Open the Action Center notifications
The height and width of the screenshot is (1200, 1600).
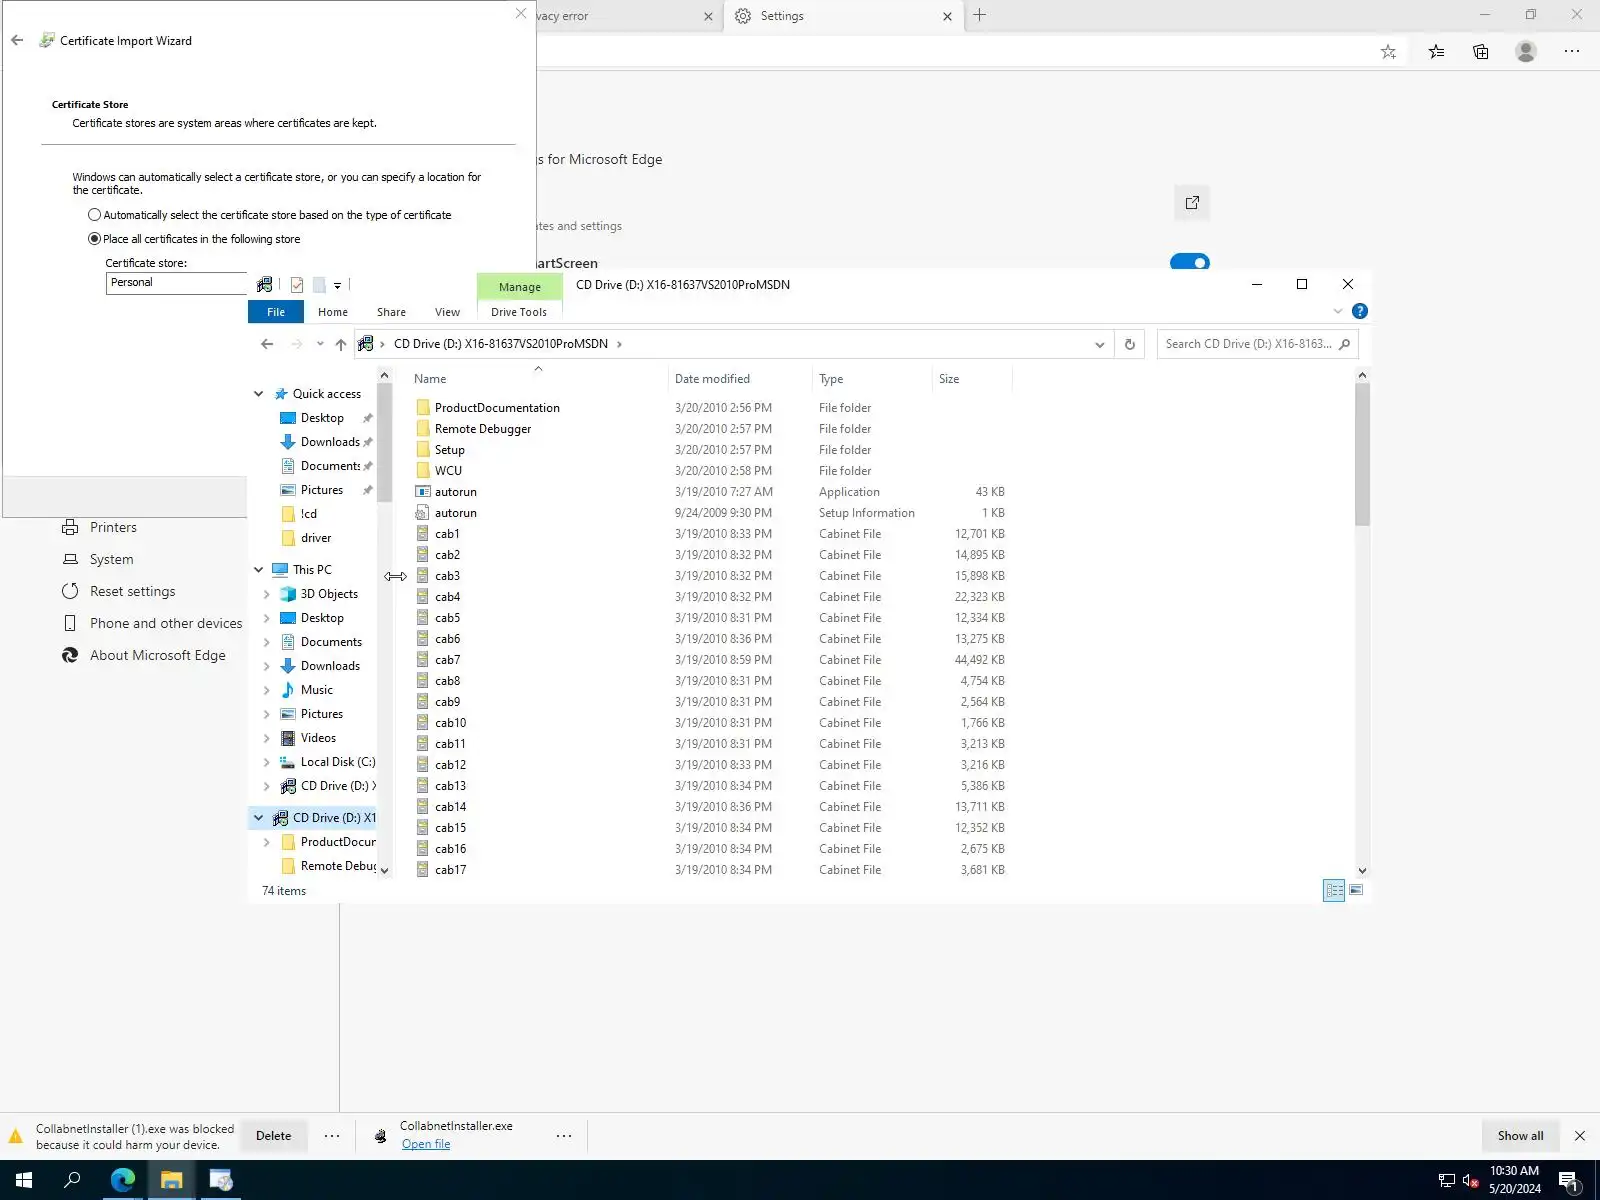tap(1569, 1181)
